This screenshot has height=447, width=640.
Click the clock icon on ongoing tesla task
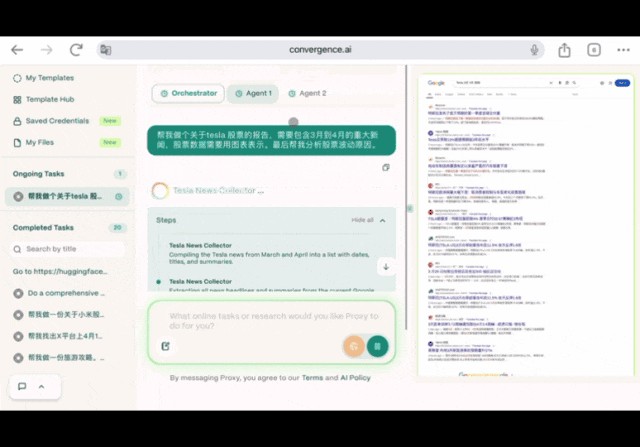click(119, 196)
